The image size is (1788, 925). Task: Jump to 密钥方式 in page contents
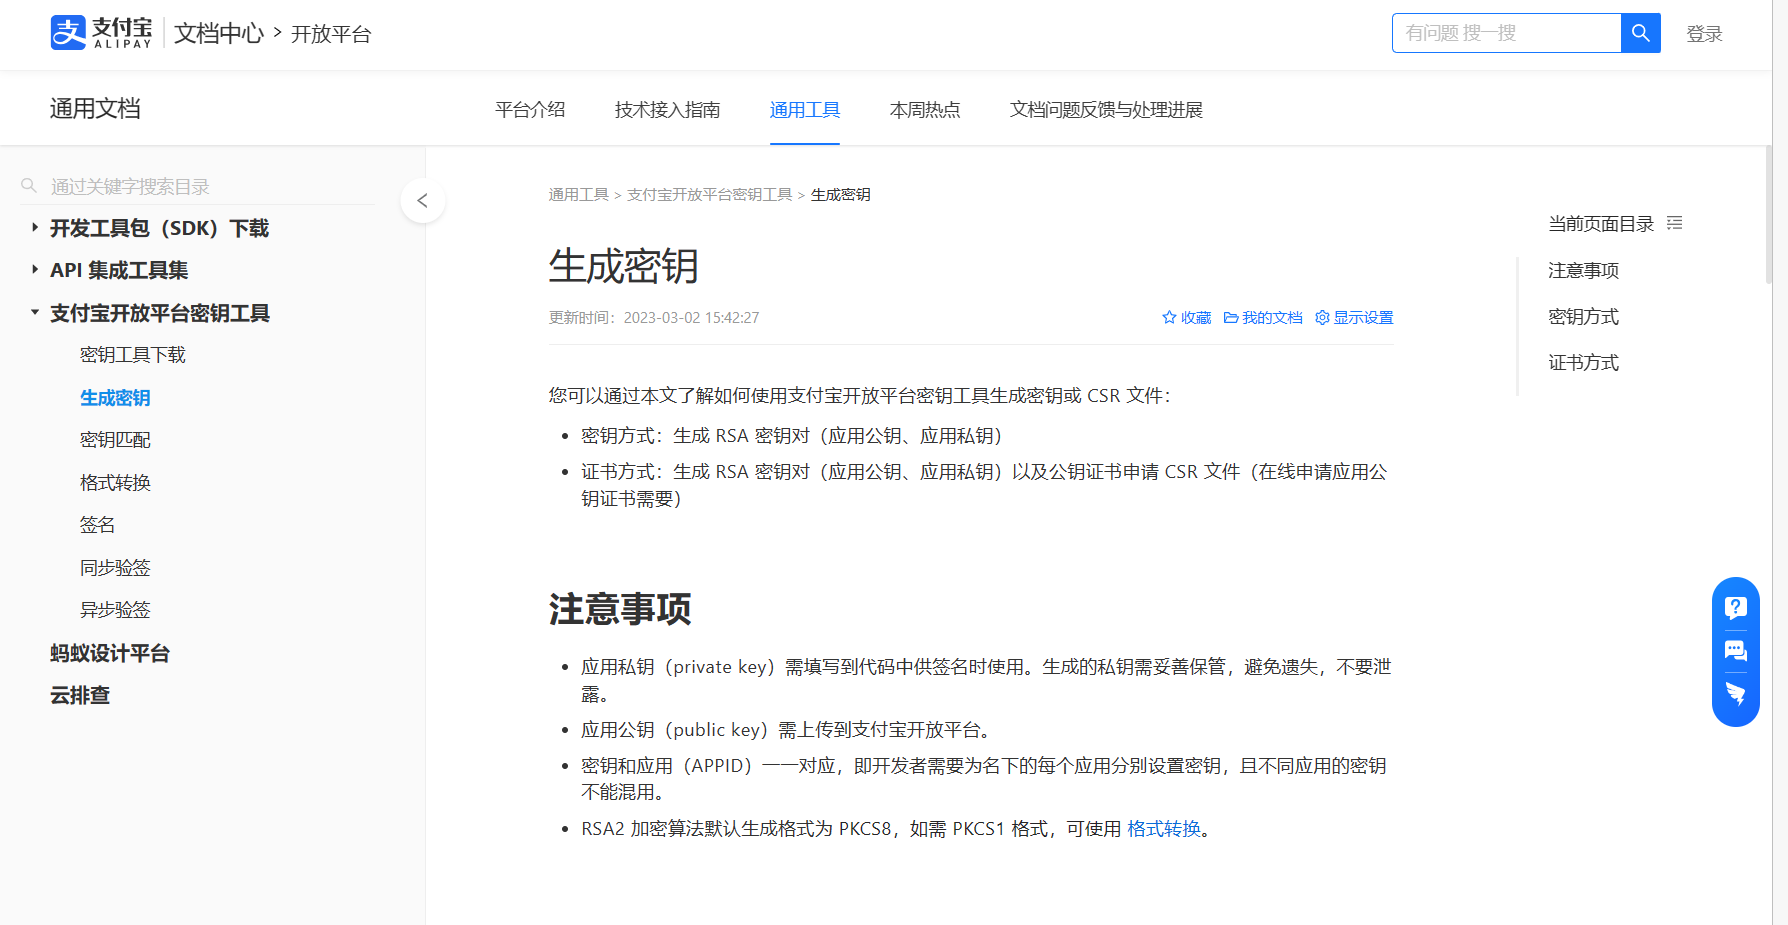pyautogui.click(x=1583, y=316)
